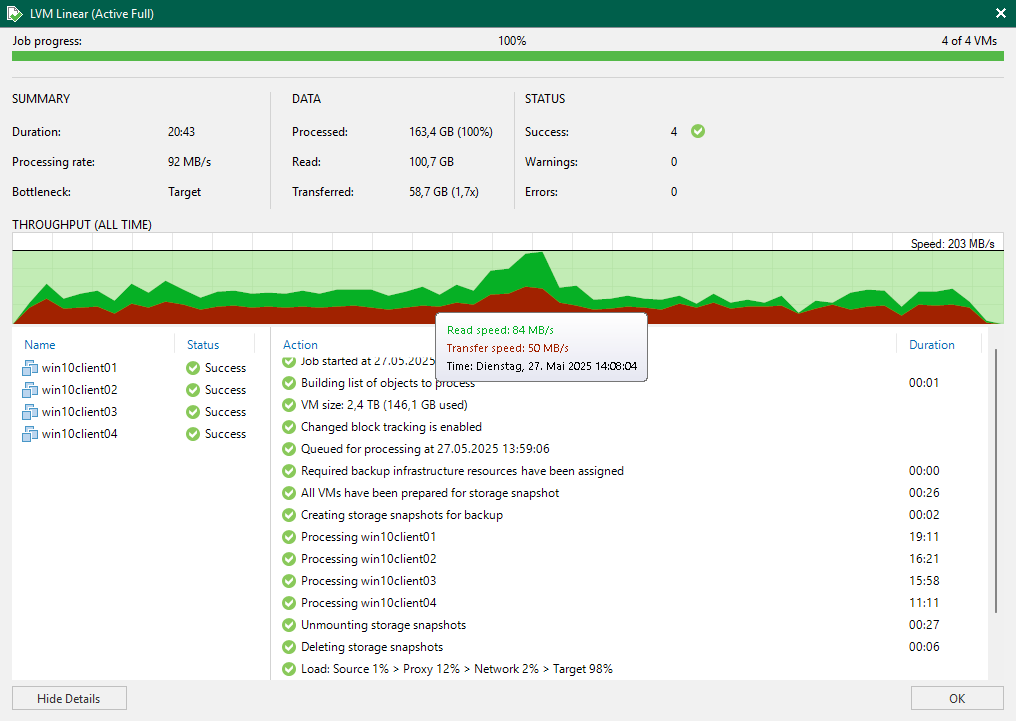Select the win10client04 VM icon
Viewport: 1016px width, 721px height.
coord(30,434)
